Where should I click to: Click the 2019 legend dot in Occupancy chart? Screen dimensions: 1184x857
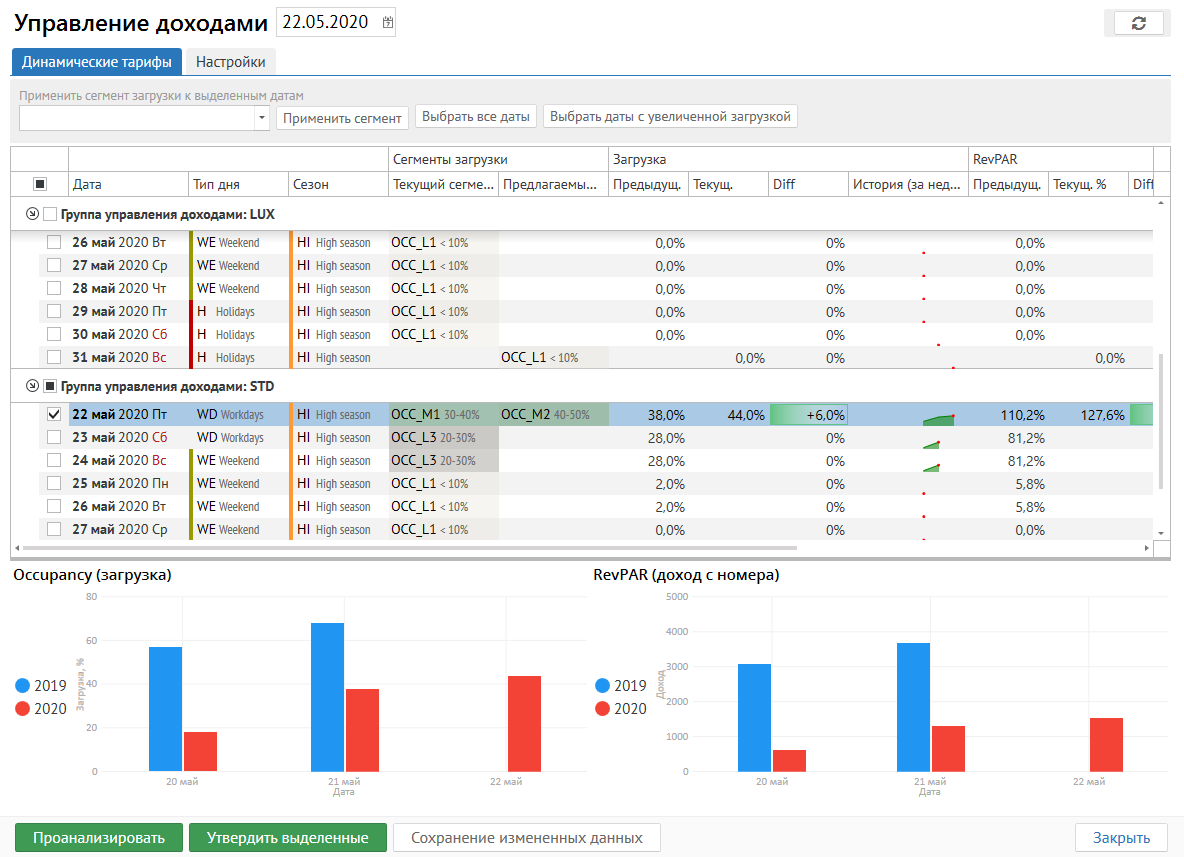click(24, 685)
